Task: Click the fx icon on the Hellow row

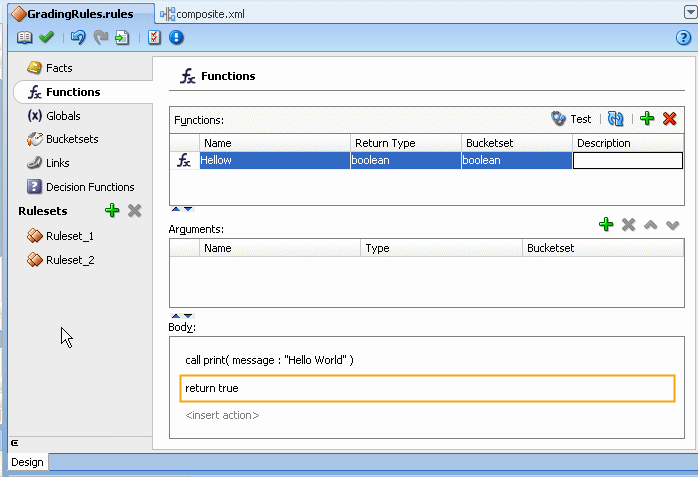Action: click(184, 160)
